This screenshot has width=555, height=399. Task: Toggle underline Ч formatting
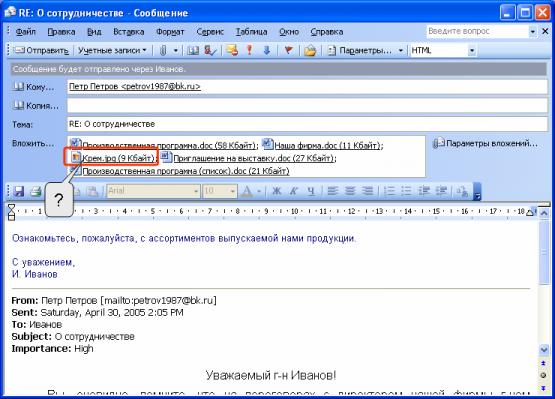coord(311,191)
